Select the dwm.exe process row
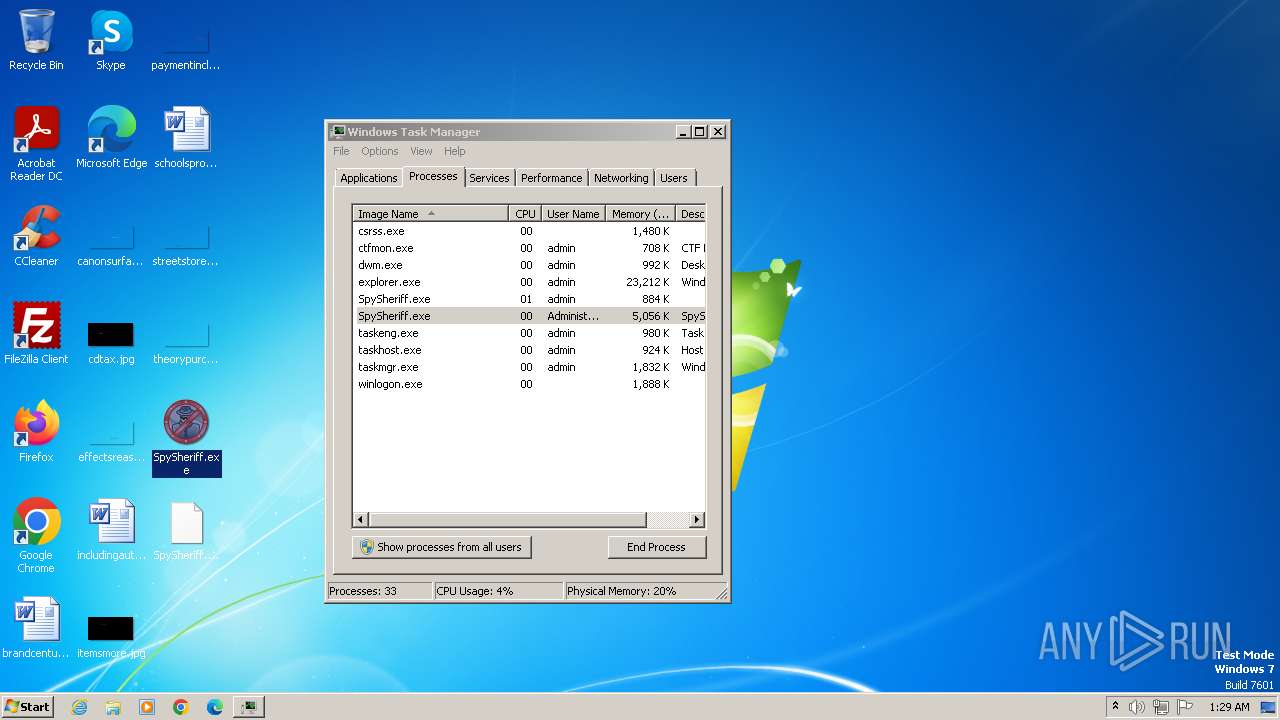Viewport: 1280px width, 720px height. click(529, 265)
